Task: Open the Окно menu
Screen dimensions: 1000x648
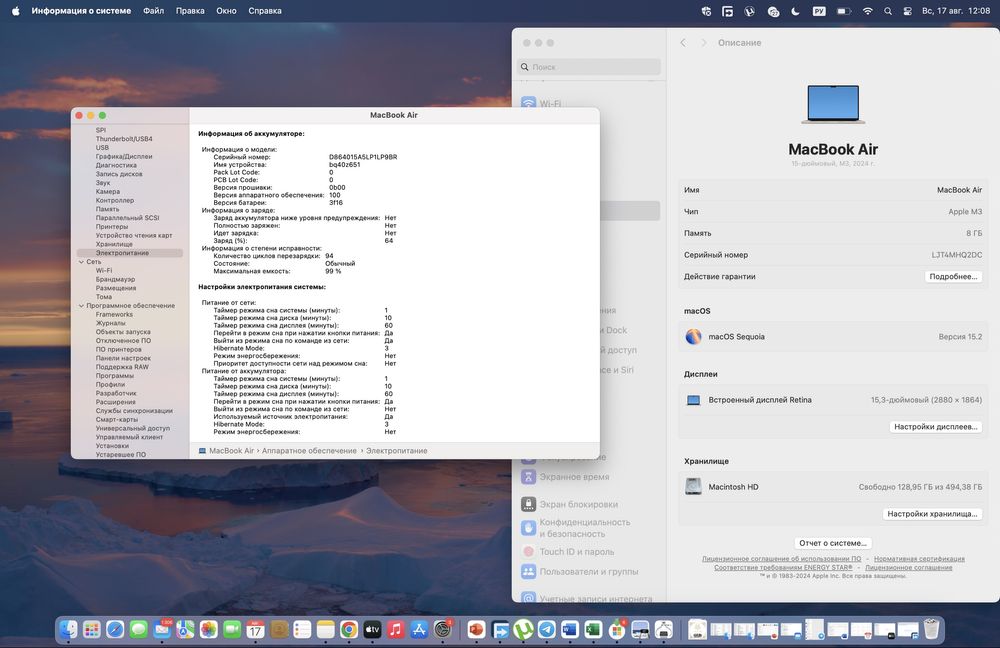Action: click(226, 11)
